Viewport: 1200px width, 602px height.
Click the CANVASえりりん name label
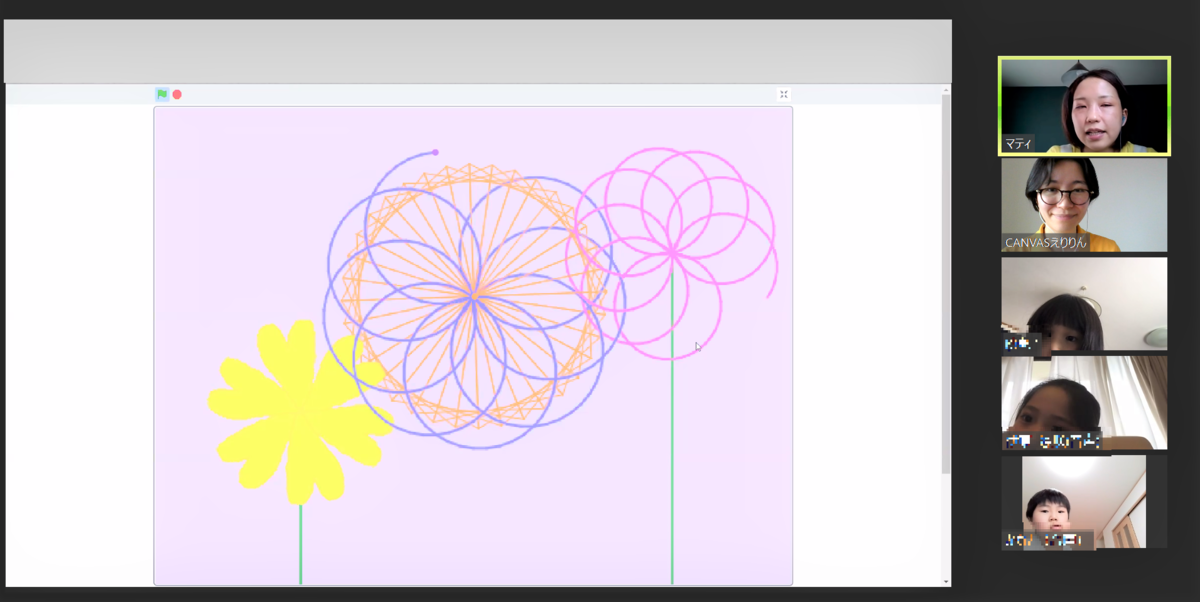[1047, 242]
